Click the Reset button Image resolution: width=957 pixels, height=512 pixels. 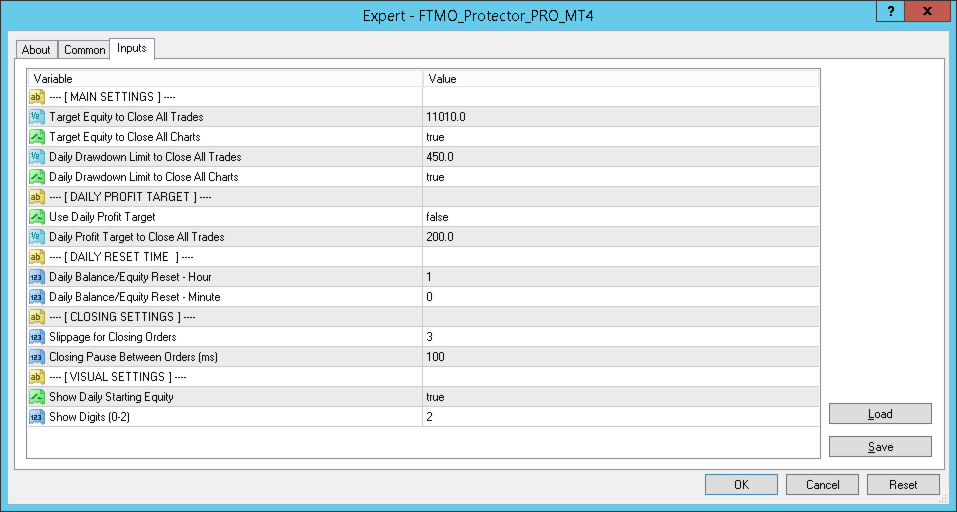pyautogui.click(x=903, y=485)
